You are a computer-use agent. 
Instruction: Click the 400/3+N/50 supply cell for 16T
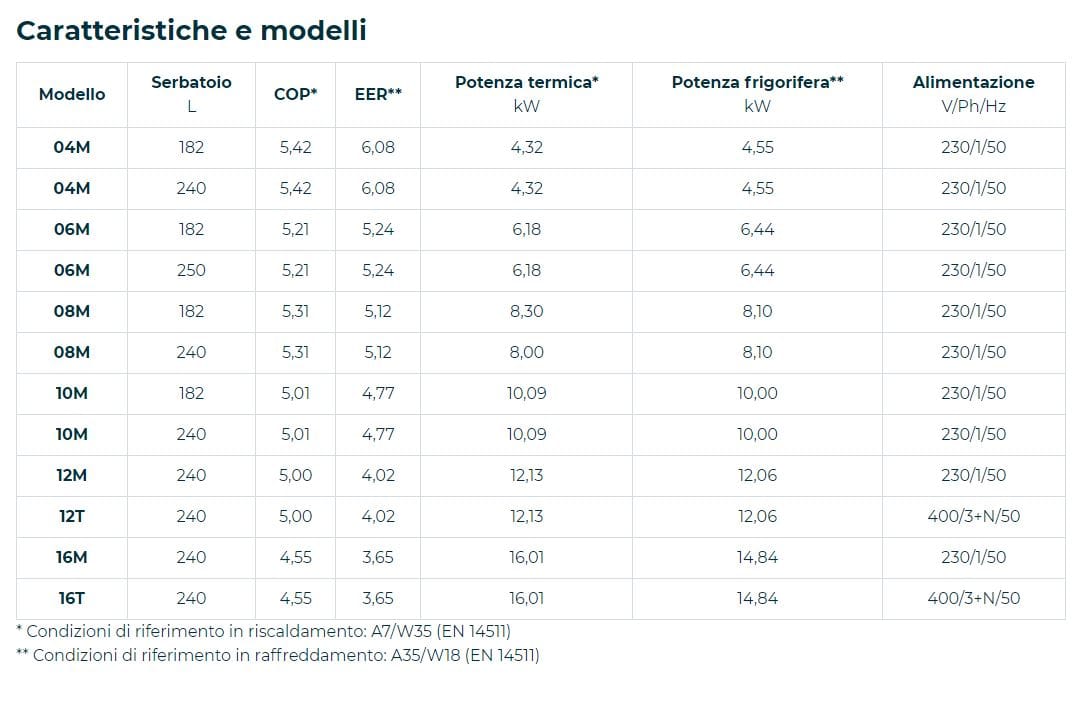(973, 598)
